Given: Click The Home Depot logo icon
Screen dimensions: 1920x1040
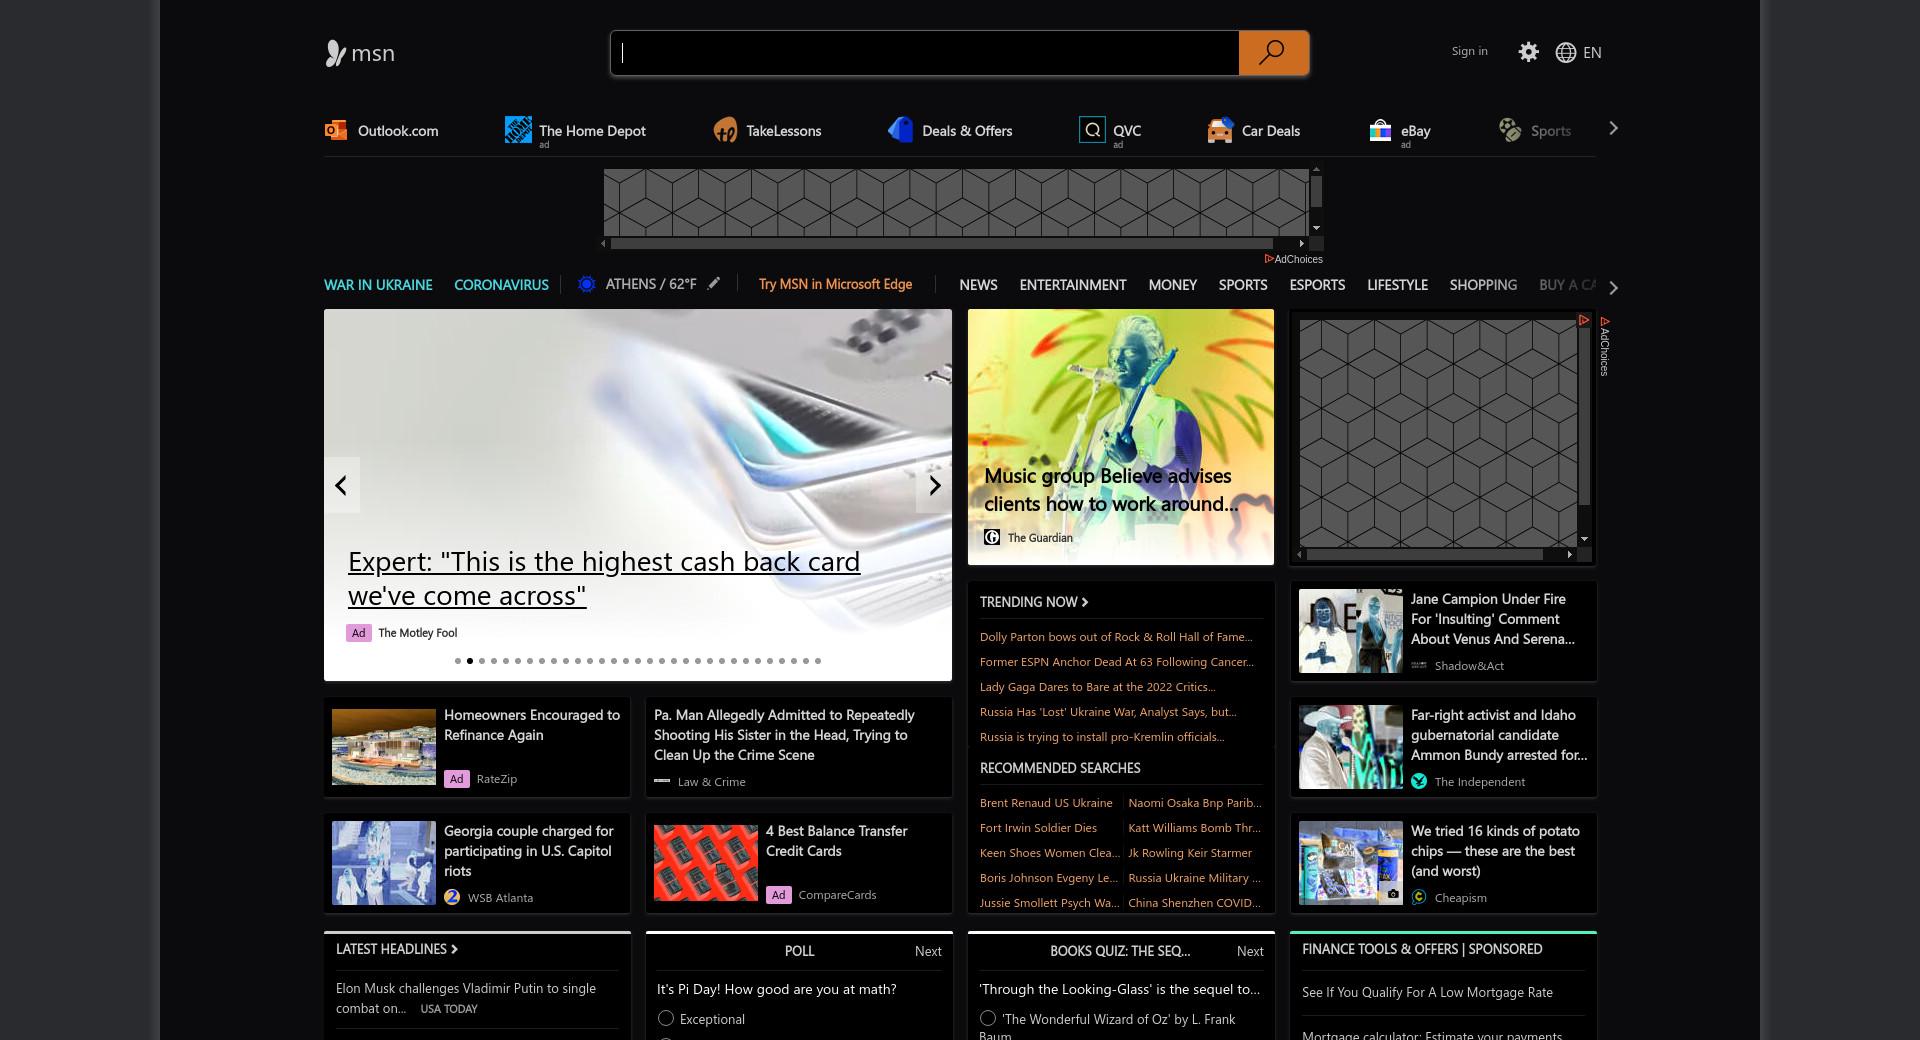Looking at the screenshot, I should tap(518, 130).
